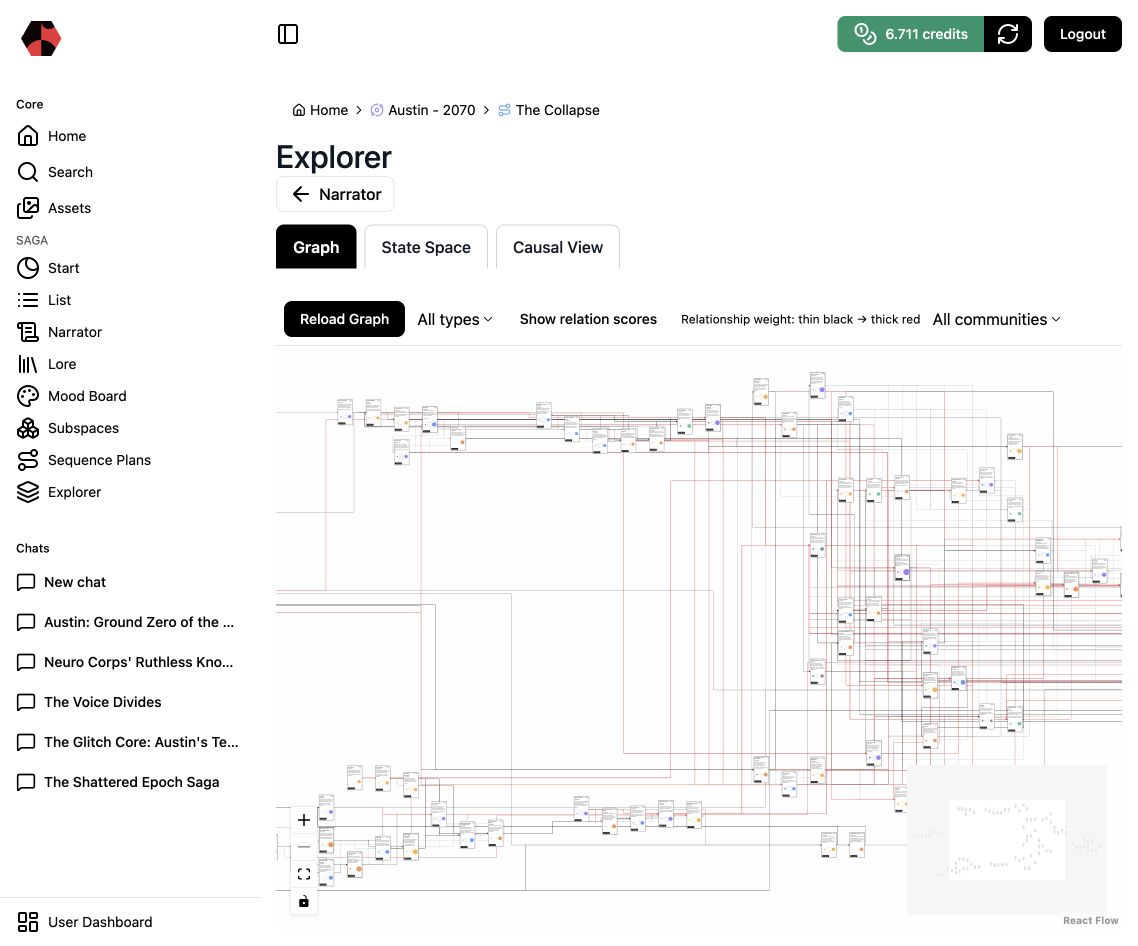Click the New chat bubble icon
Screen dimensions: 1138x946
coord(26,582)
